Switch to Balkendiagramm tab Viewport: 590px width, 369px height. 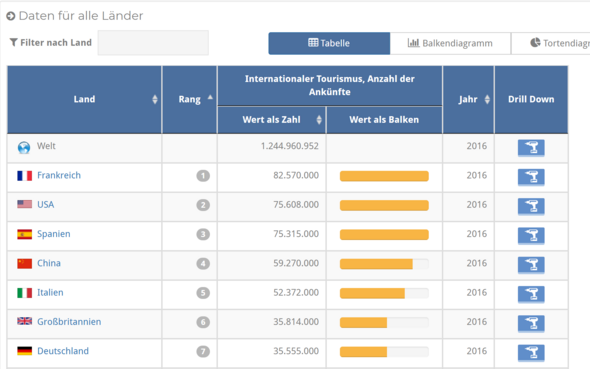coord(450,43)
